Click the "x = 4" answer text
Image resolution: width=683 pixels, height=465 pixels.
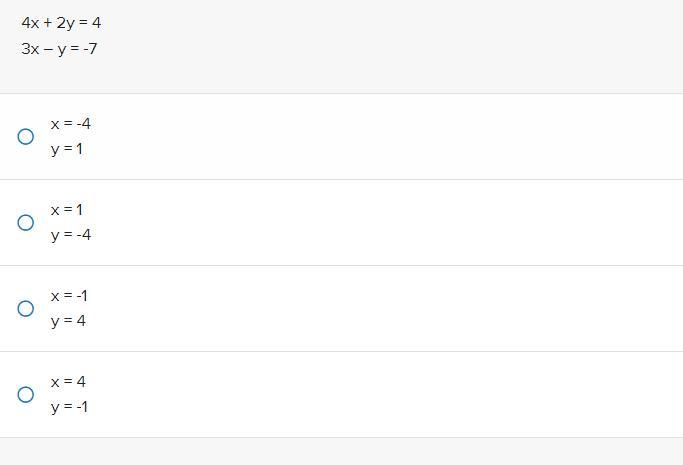[x=68, y=382]
